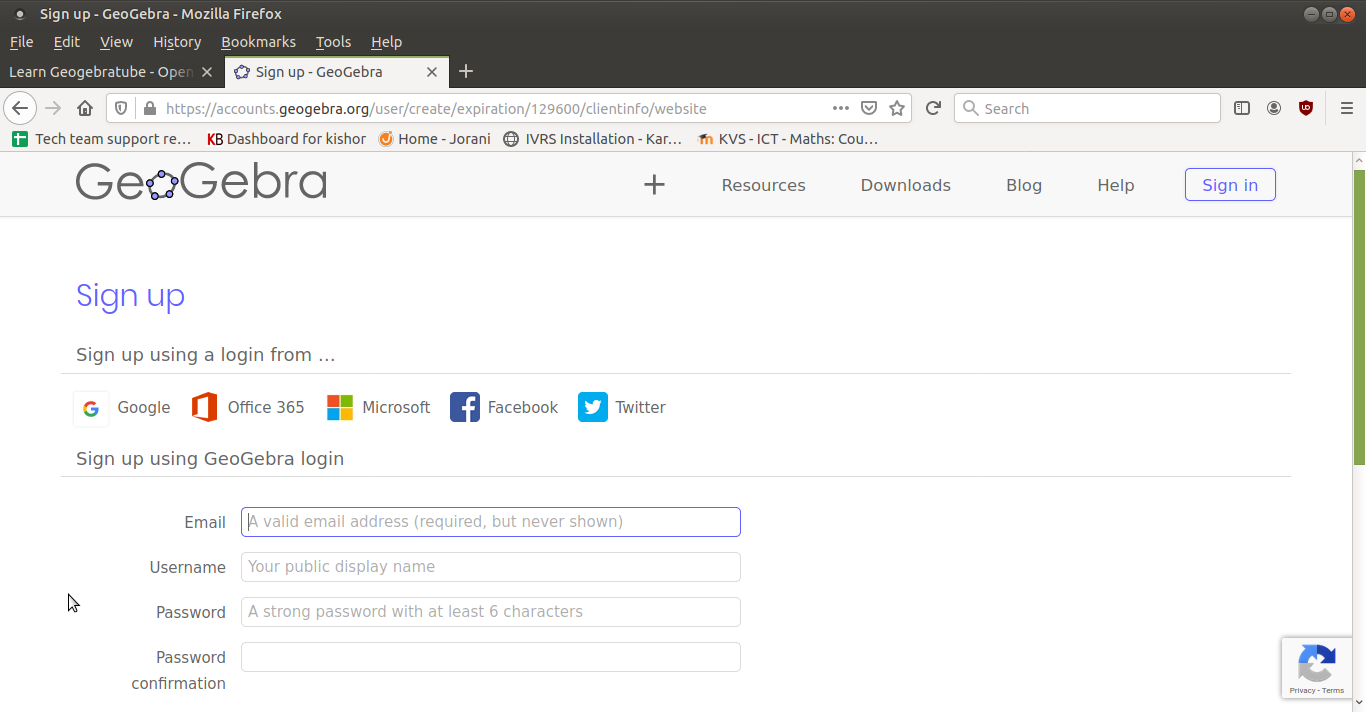Sign up using the Microsoft icon
1366x712 pixels.
point(340,407)
